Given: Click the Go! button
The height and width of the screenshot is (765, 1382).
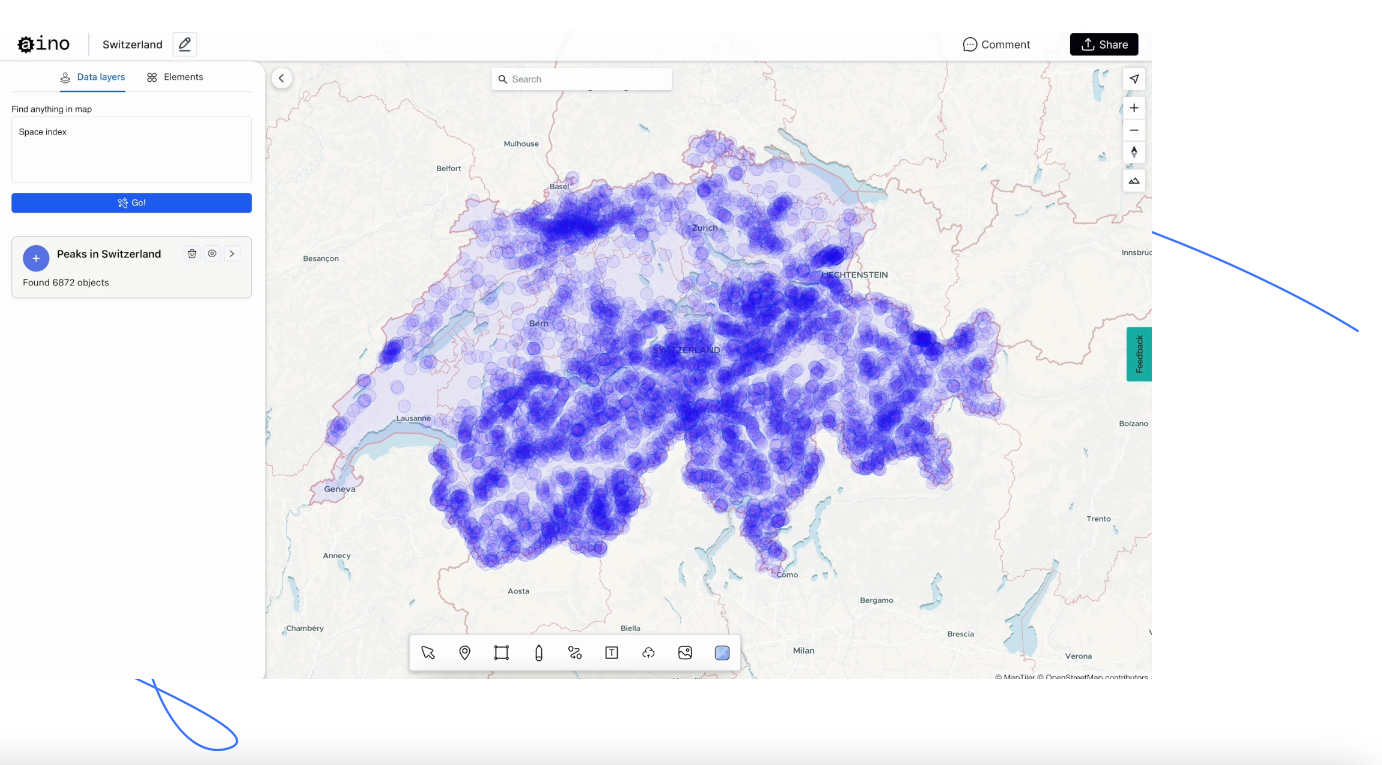Looking at the screenshot, I should (x=132, y=203).
